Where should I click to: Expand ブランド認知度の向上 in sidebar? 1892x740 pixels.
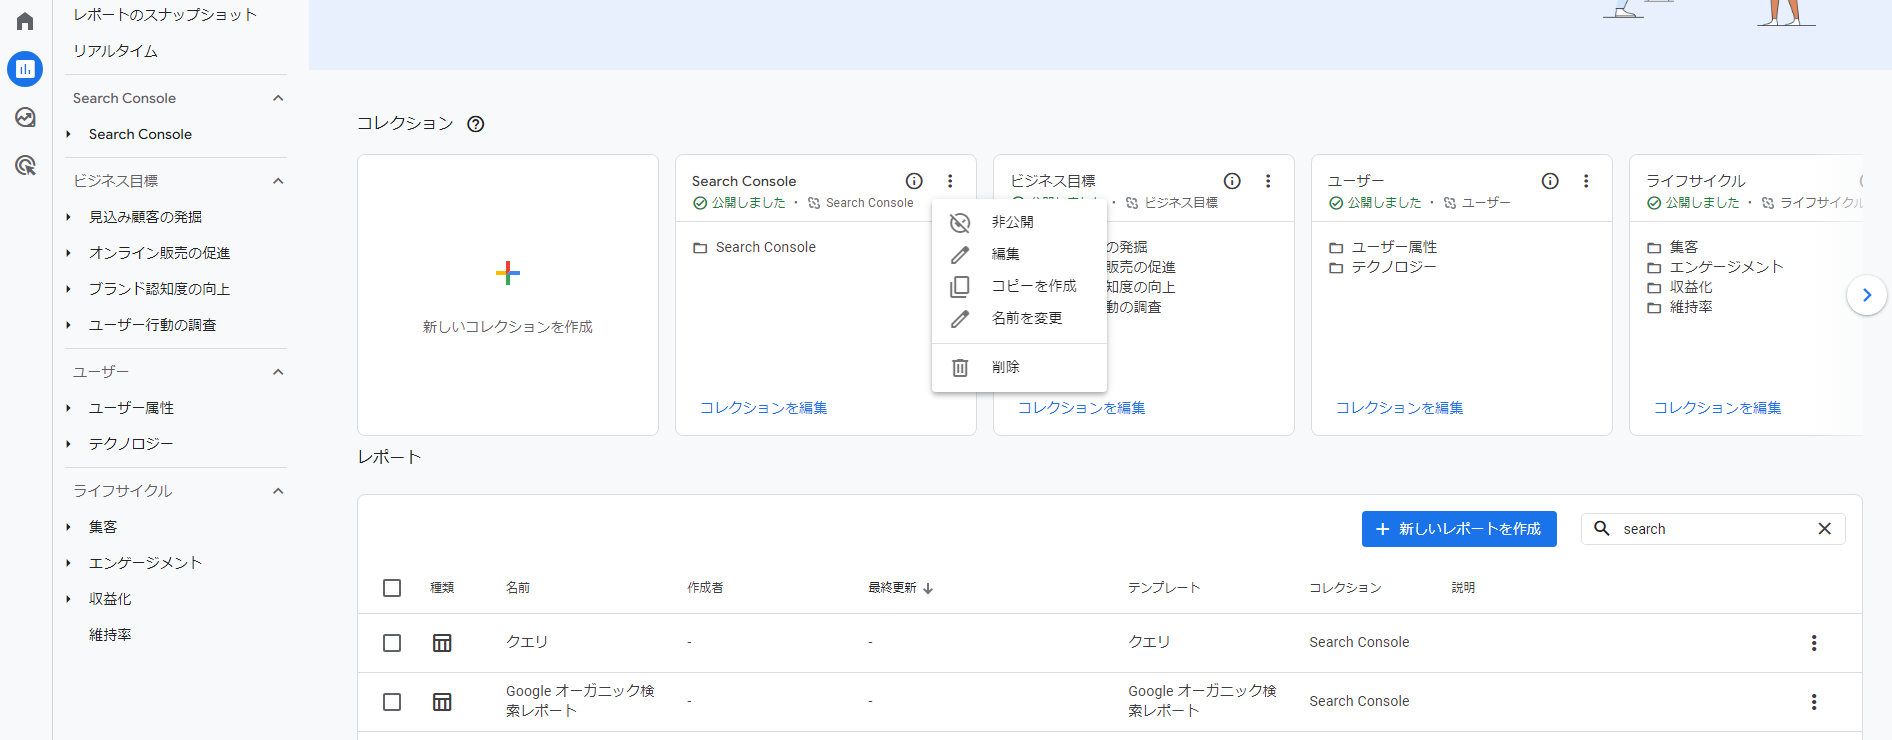(x=68, y=289)
